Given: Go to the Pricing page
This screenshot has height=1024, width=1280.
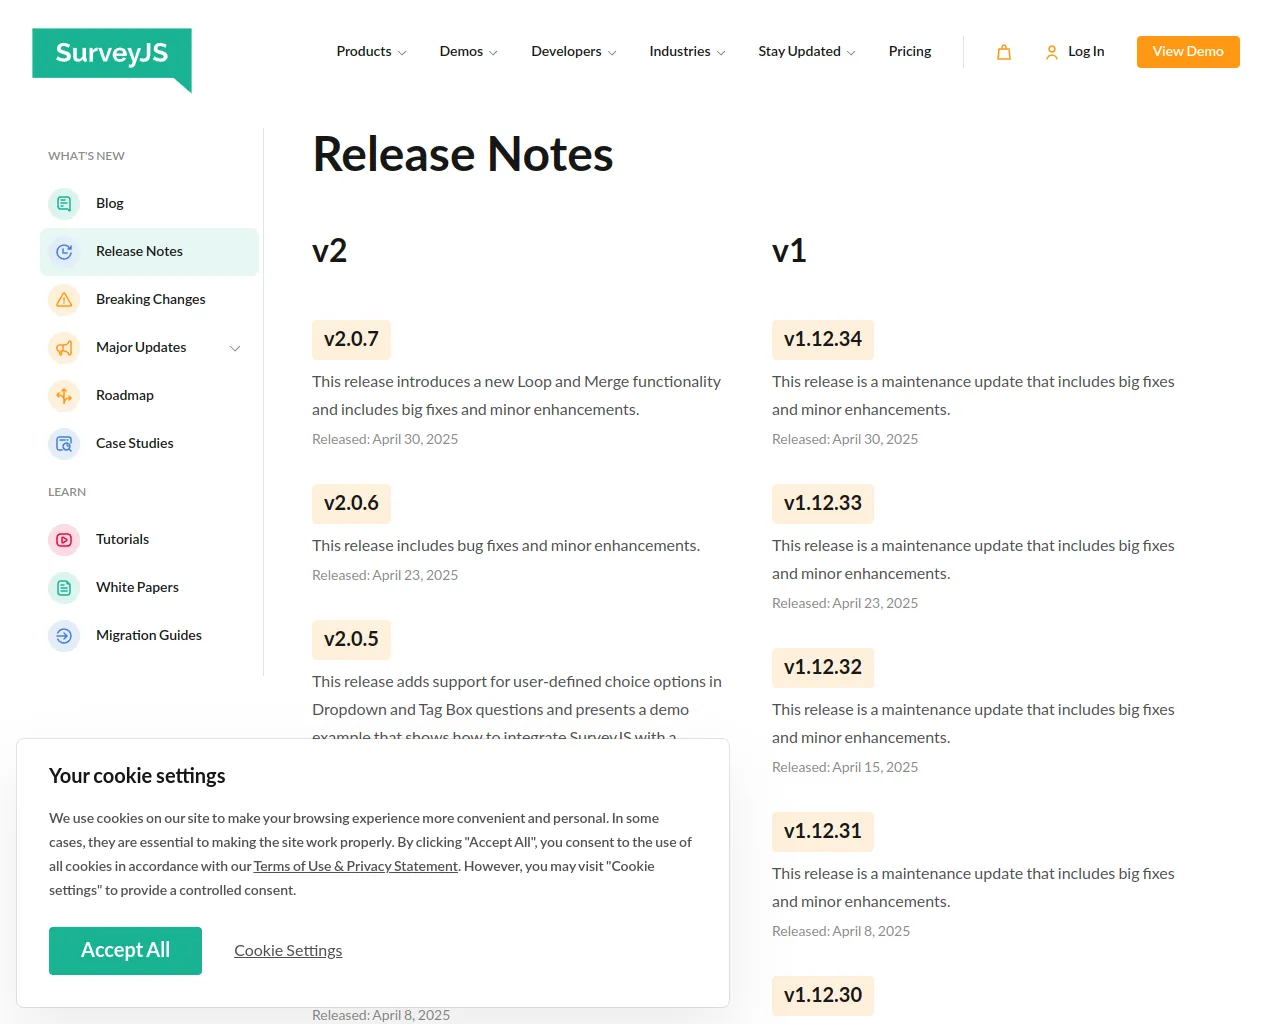Looking at the screenshot, I should point(910,51).
